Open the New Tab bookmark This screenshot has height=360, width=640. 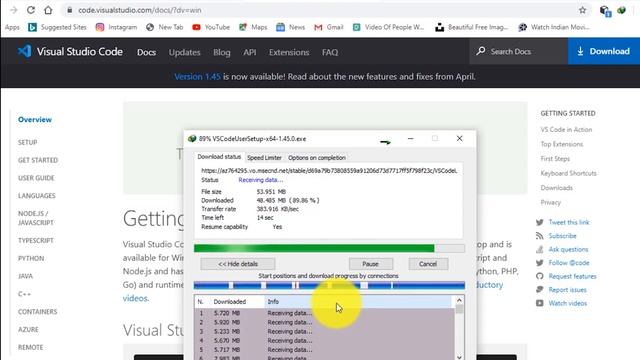tap(164, 27)
